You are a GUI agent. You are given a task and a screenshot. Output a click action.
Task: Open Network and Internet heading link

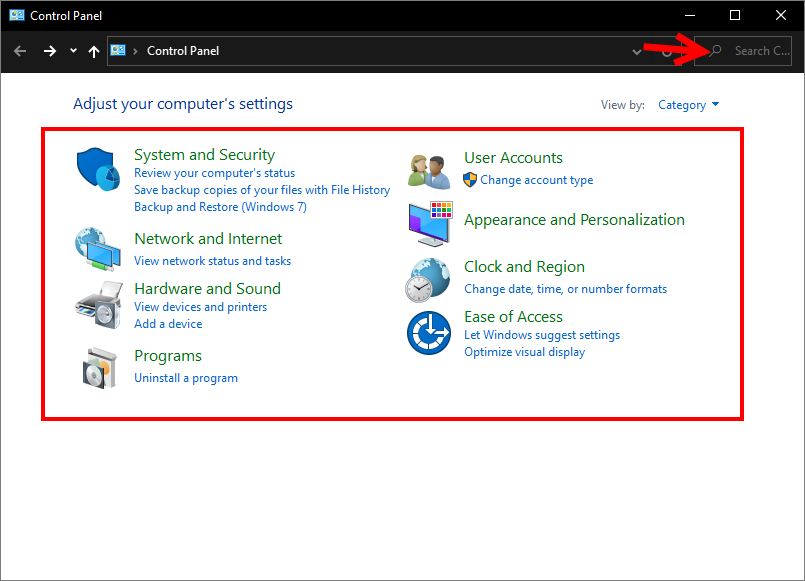tap(208, 239)
